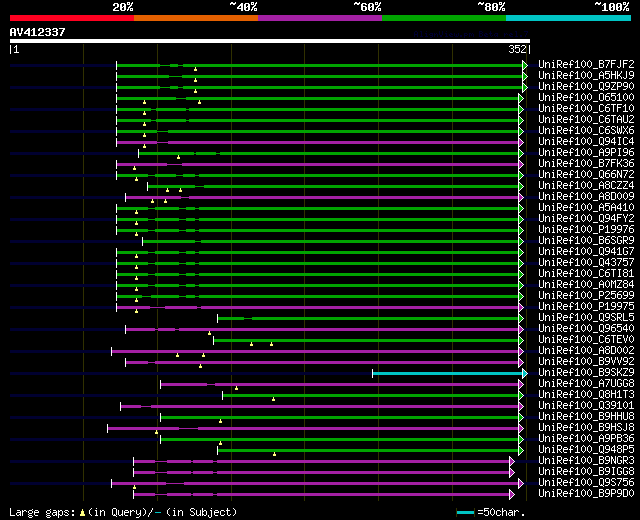Click the AV412337 query name

click(x=37, y=32)
